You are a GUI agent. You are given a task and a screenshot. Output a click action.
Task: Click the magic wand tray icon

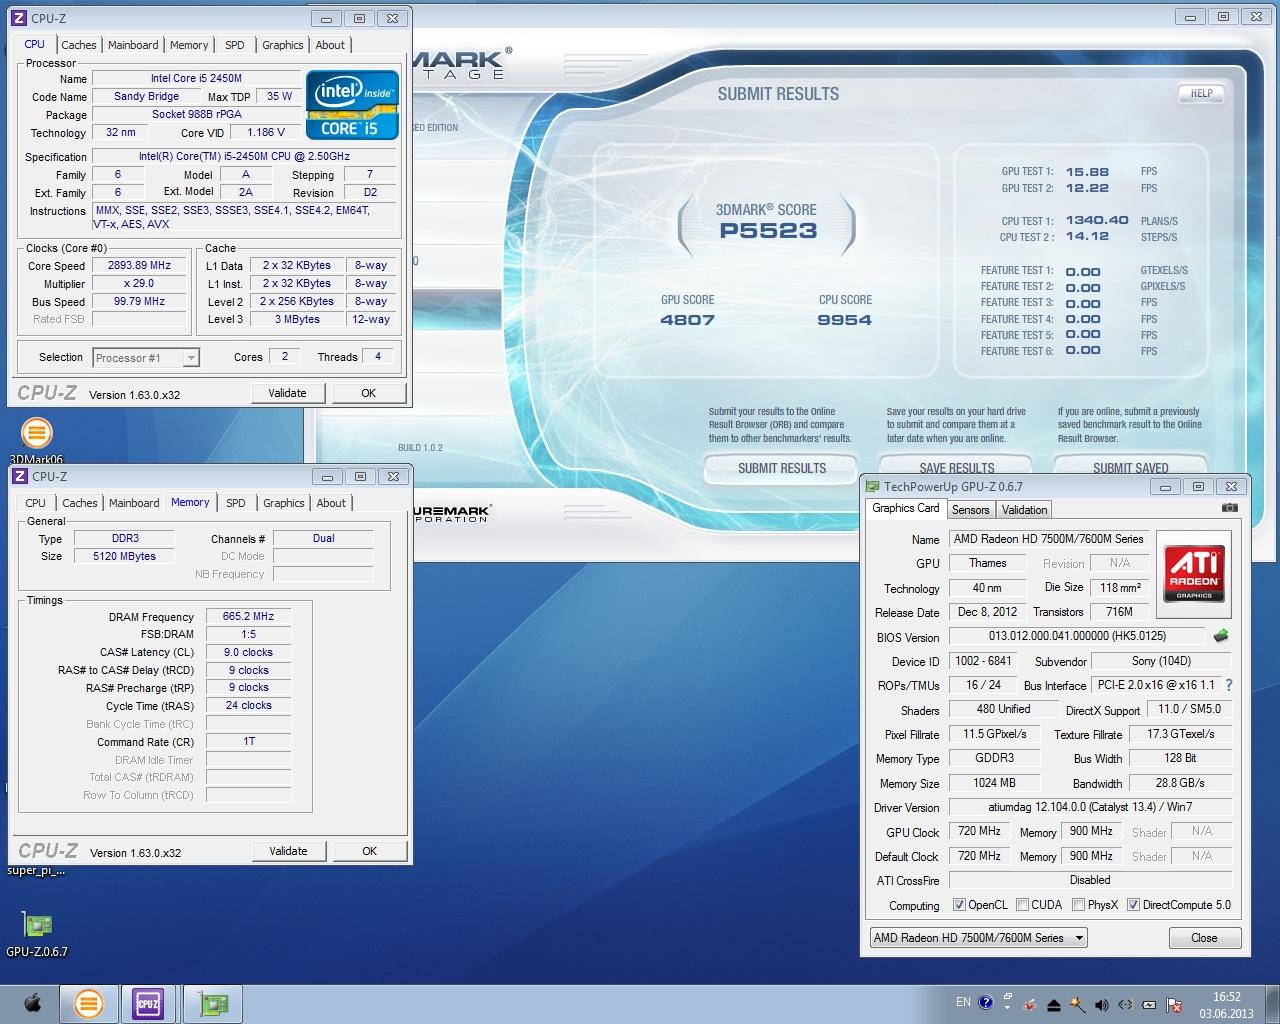[x=1078, y=1004]
